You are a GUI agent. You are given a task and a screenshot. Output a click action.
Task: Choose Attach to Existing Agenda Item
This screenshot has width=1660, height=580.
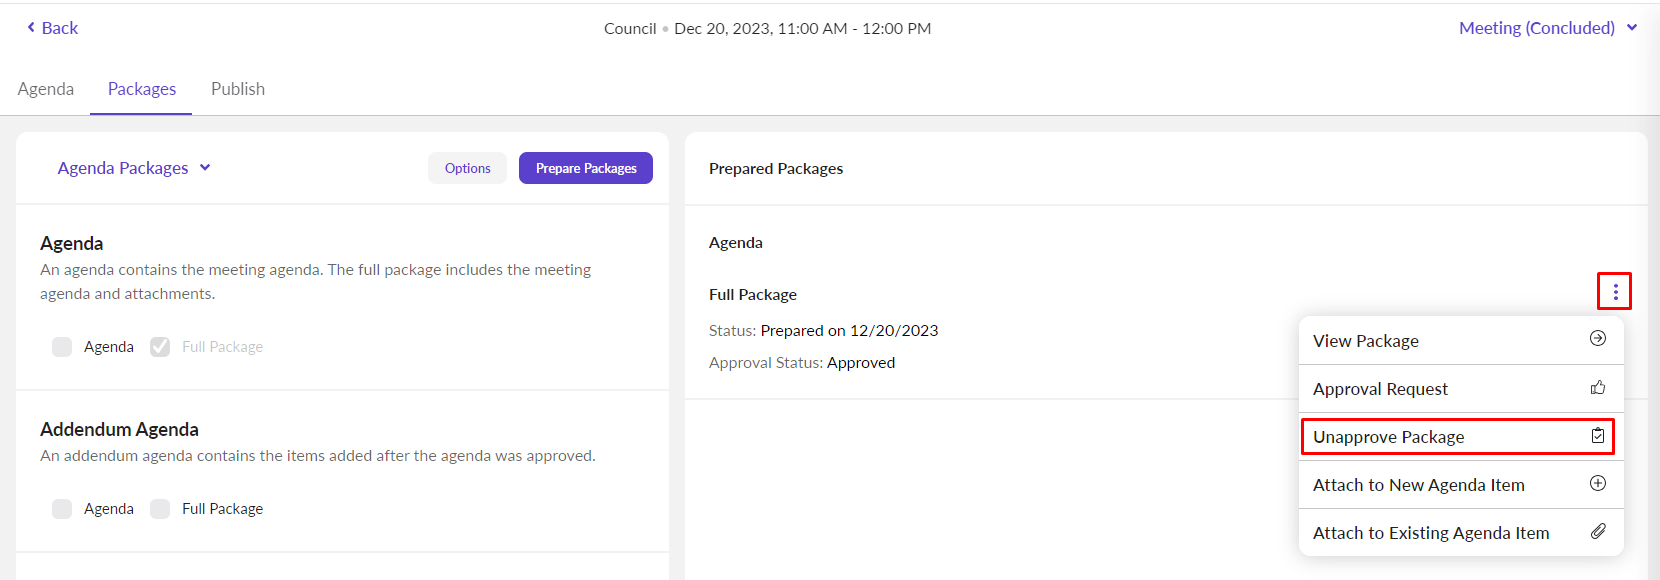point(1431,533)
